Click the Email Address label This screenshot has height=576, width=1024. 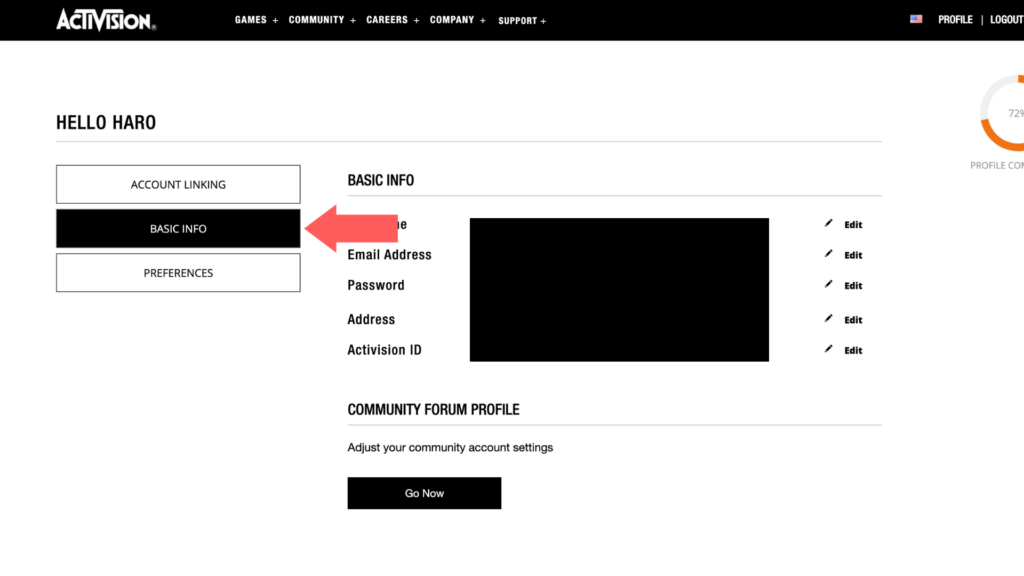click(389, 255)
